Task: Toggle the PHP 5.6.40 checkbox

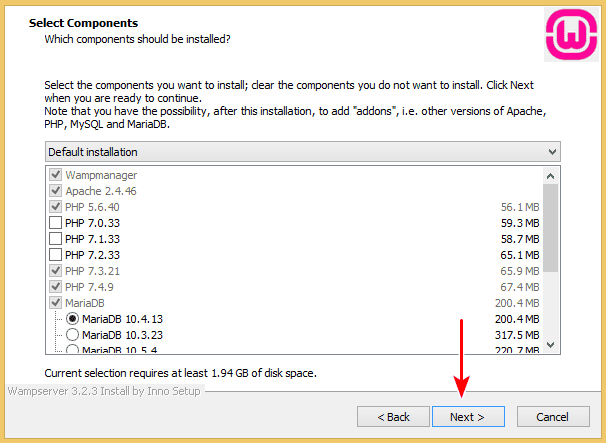Action: click(55, 206)
